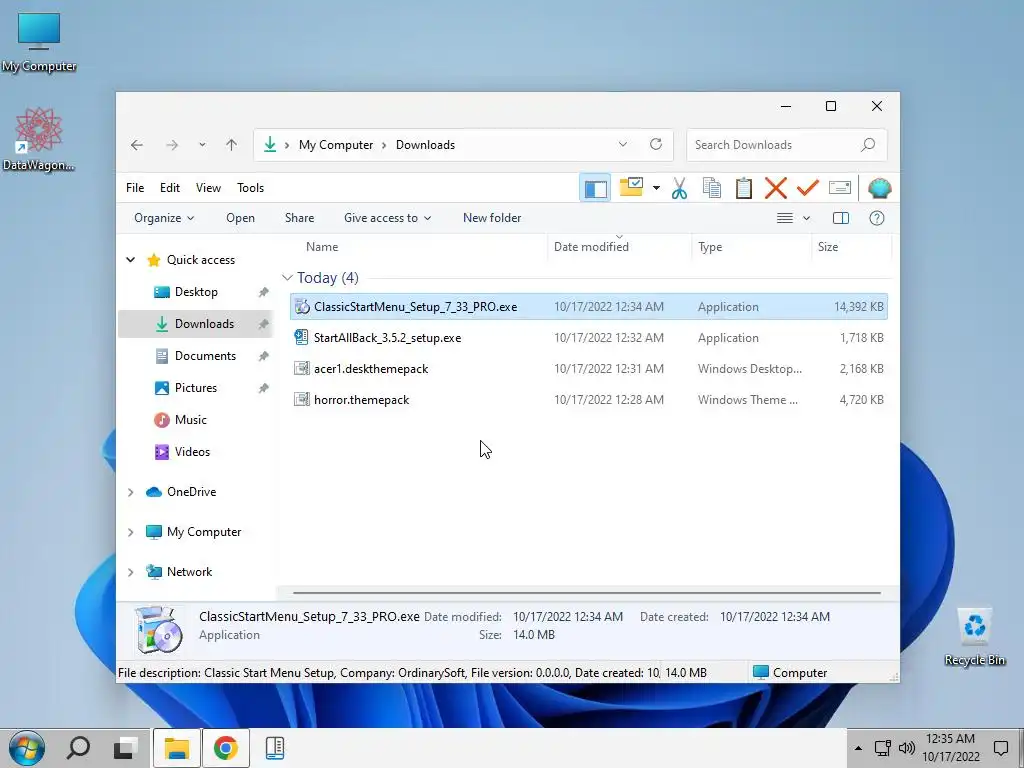
Task: Go up one folder level arrow
Action: pos(231,145)
